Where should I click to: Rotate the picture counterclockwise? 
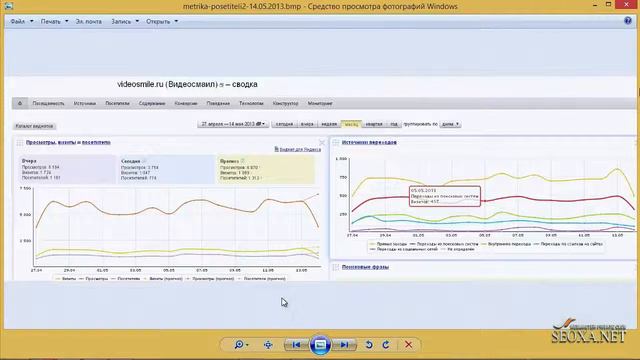coord(369,345)
